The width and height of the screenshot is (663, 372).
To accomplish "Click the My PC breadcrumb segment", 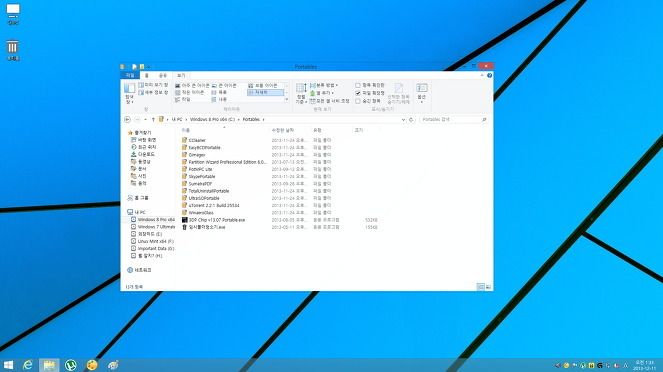I will [177, 120].
